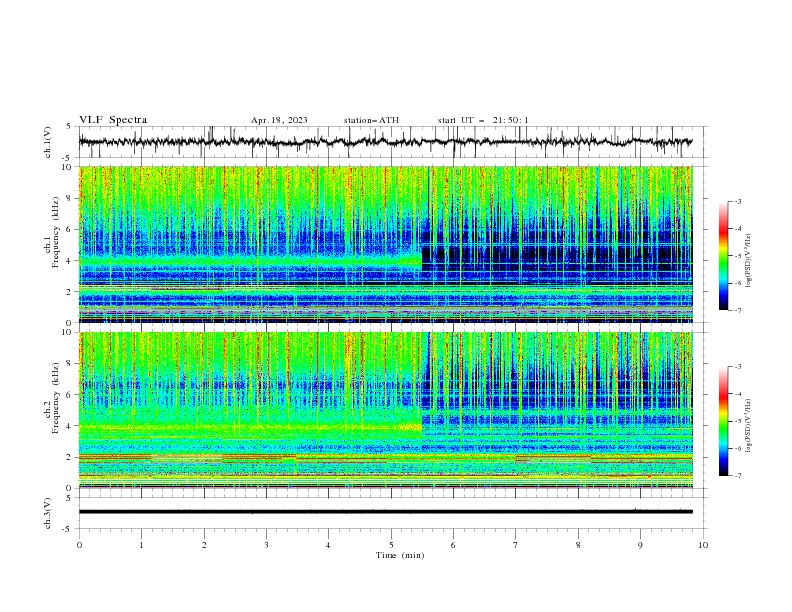Click the "-7" tick on ch.2 colorbar
Screen dimensions: 792x612
tap(737, 475)
